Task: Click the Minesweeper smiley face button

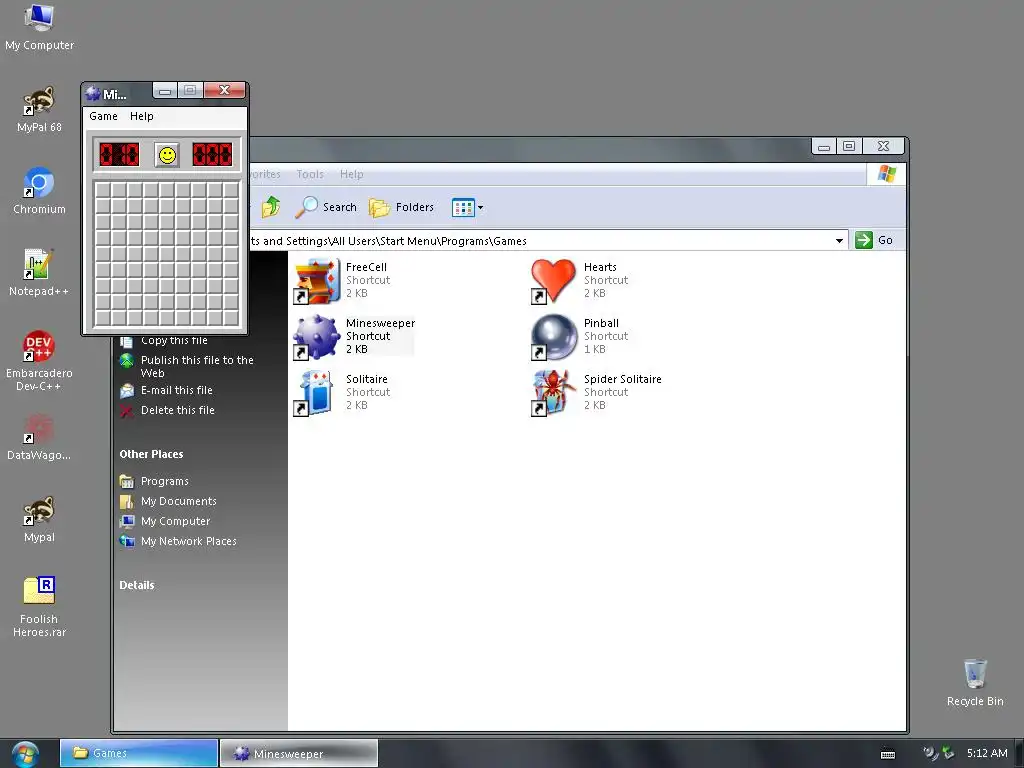Action: (x=167, y=155)
